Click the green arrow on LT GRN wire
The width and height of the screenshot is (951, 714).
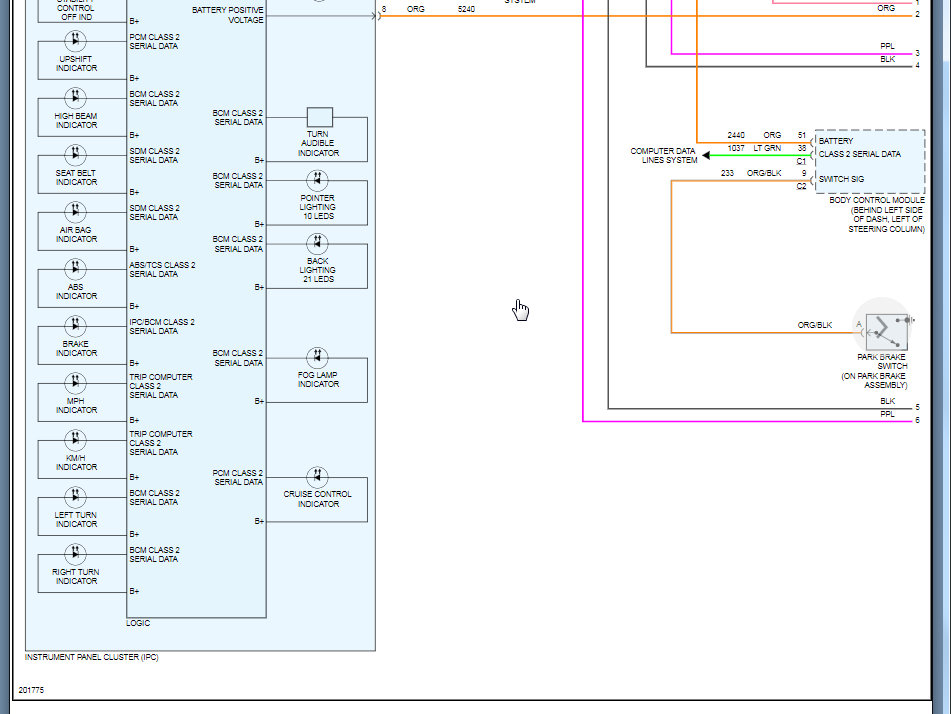(707, 155)
